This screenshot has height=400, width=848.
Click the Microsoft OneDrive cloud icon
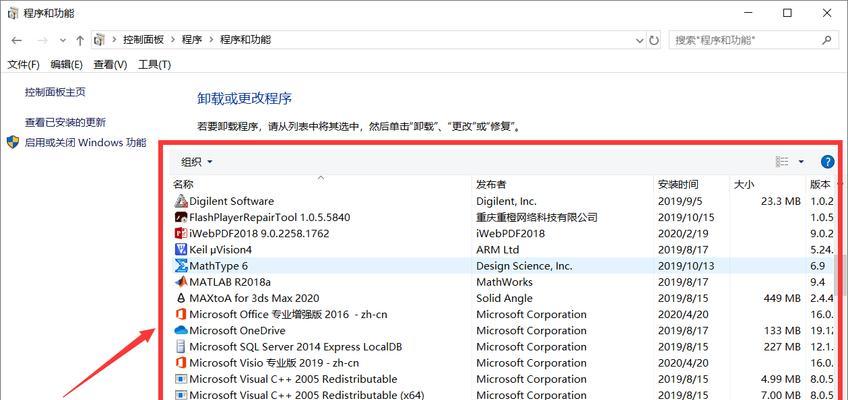pyautogui.click(x=181, y=330)
